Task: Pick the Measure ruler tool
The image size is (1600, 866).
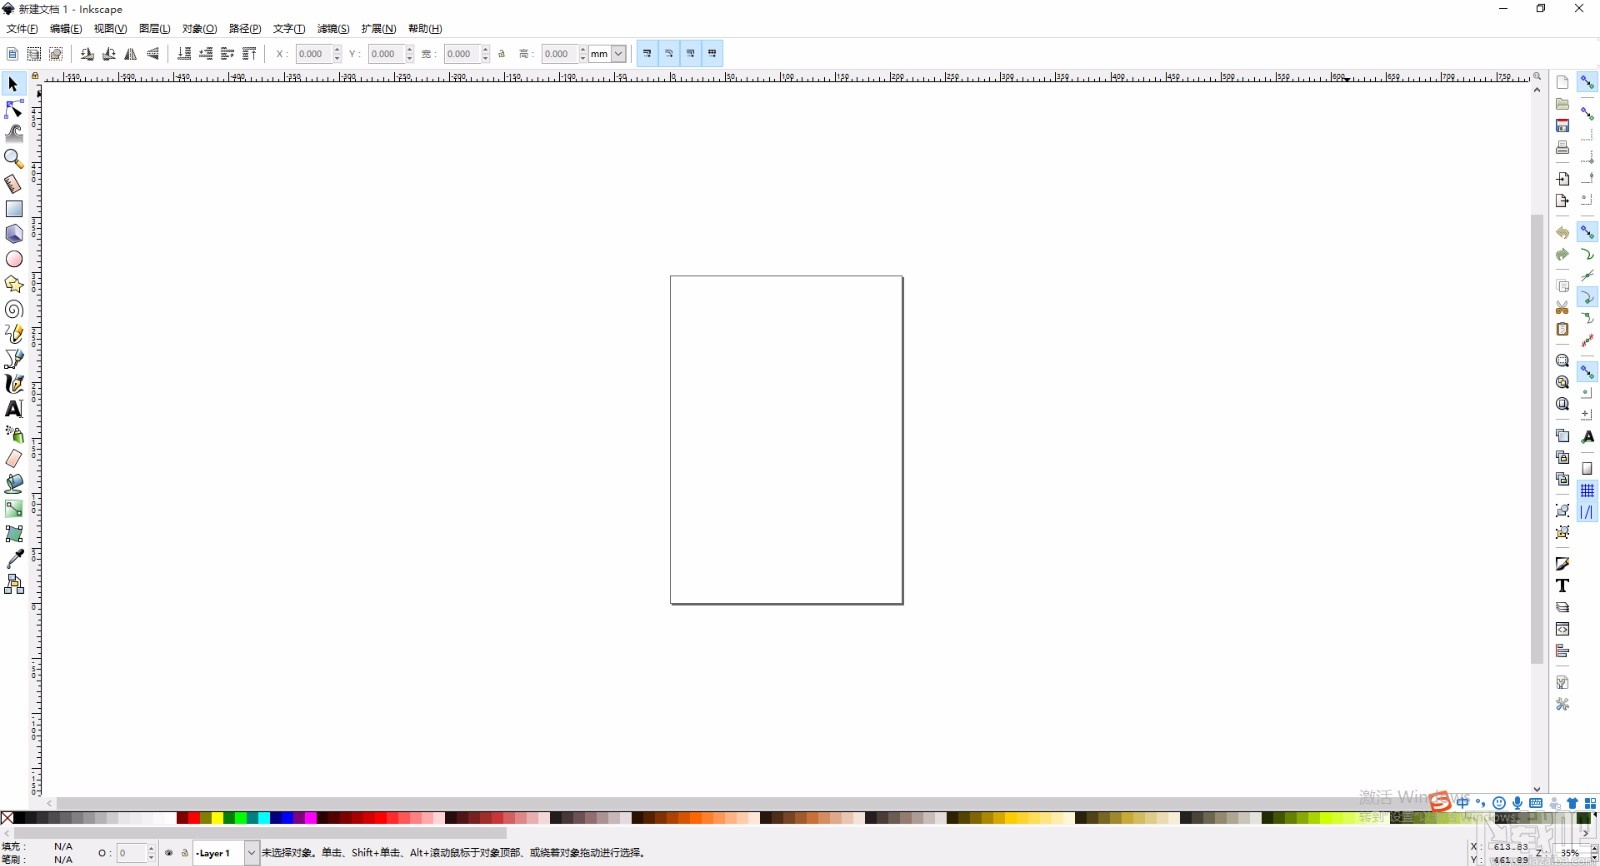Action: [14, 184]
